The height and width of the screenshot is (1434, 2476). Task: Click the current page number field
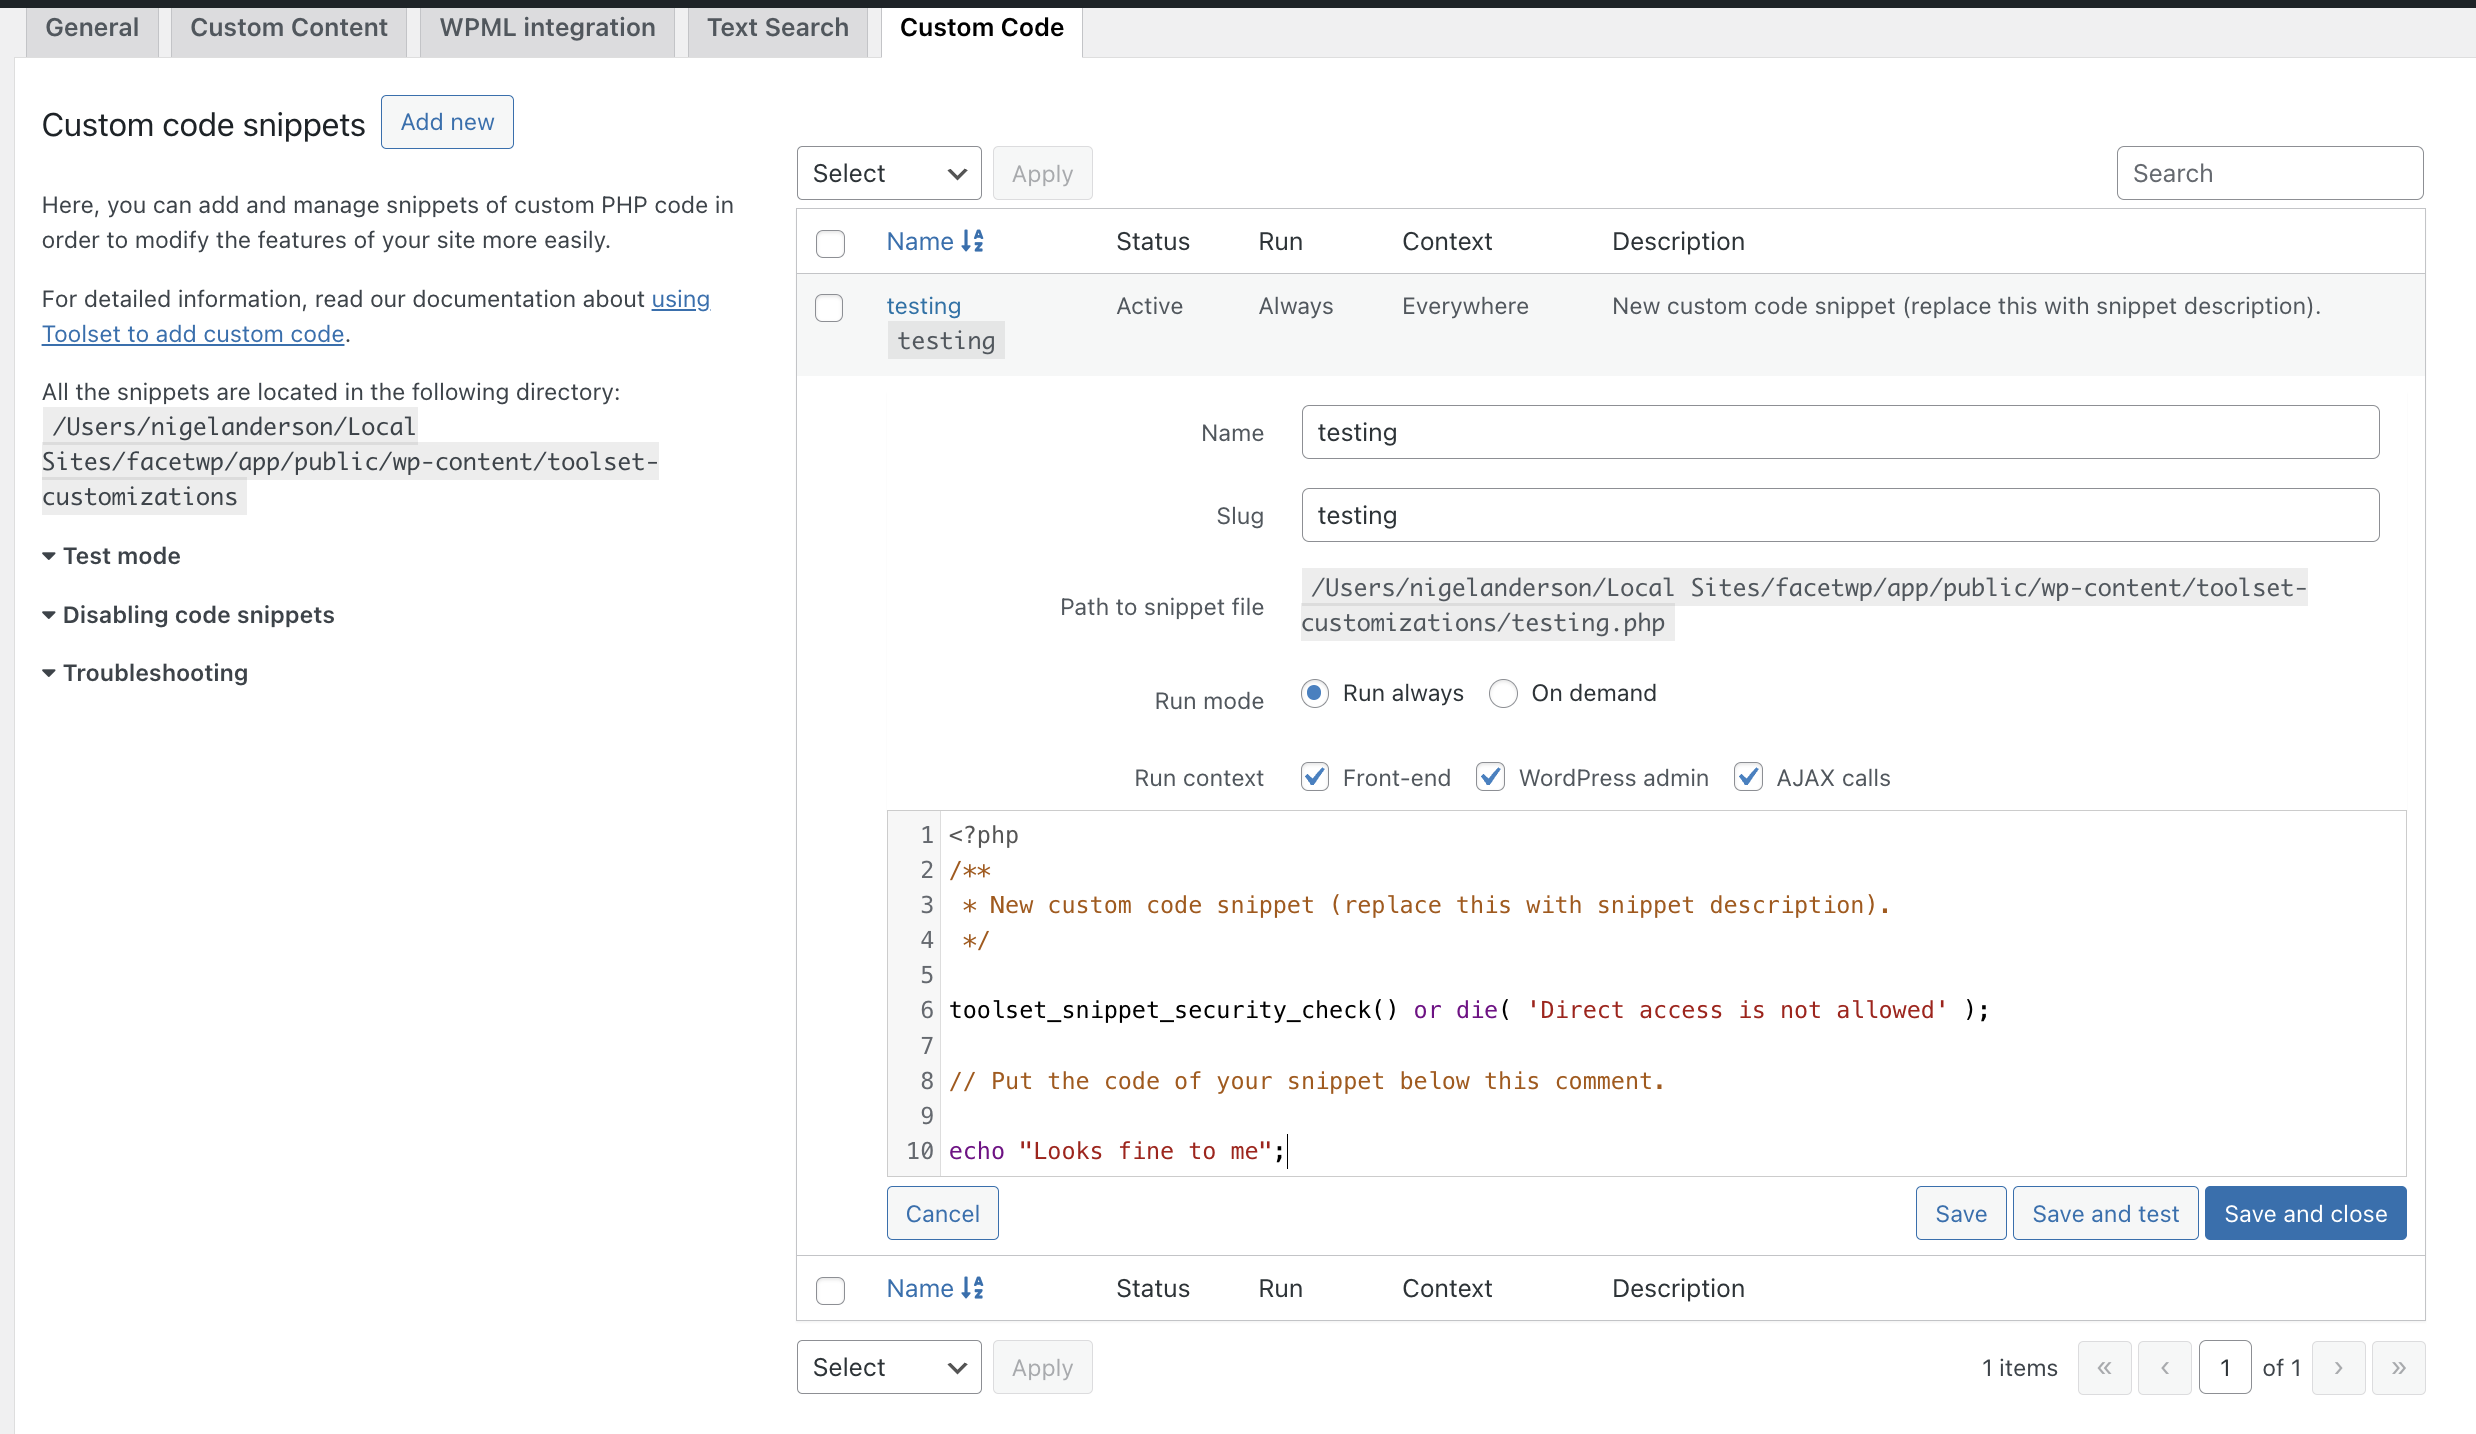(x=2225, y=1367)
